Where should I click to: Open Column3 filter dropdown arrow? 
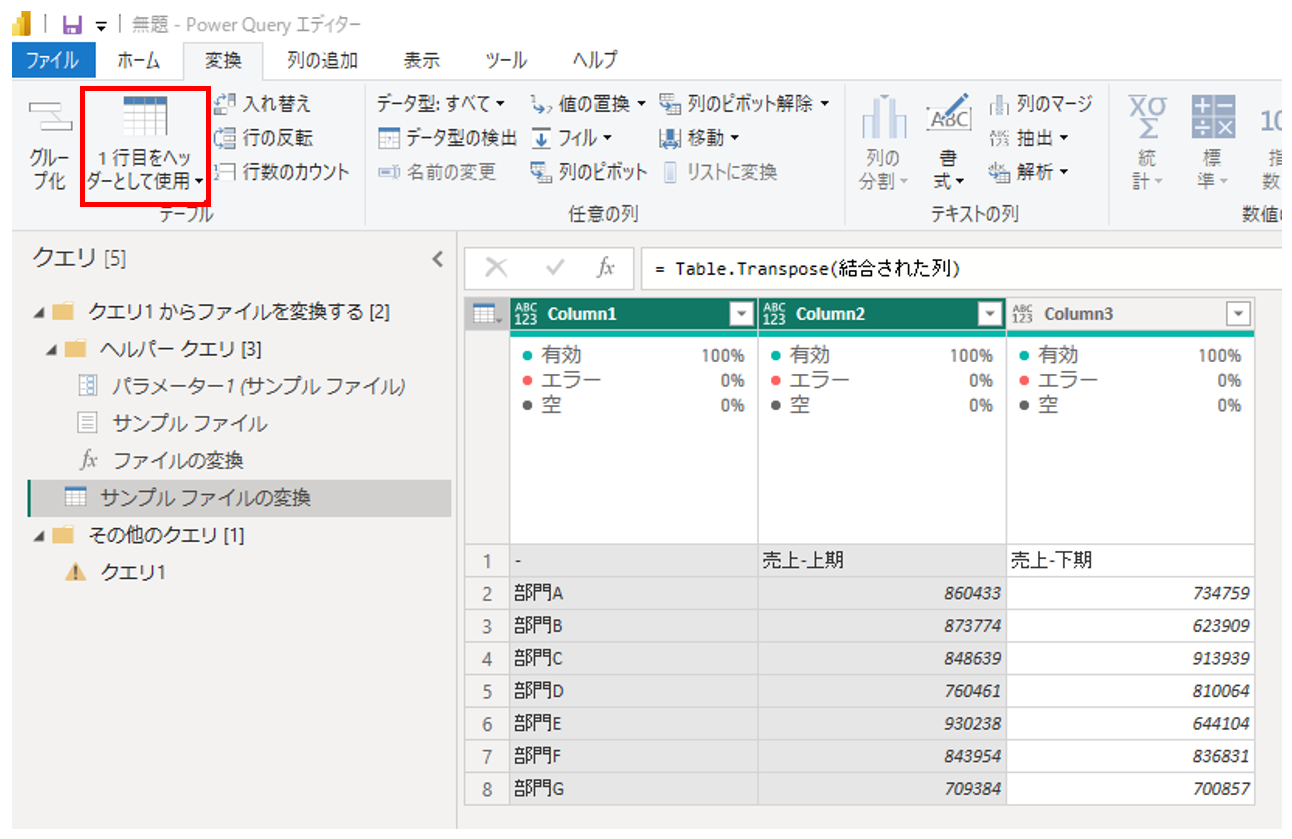1239,314
